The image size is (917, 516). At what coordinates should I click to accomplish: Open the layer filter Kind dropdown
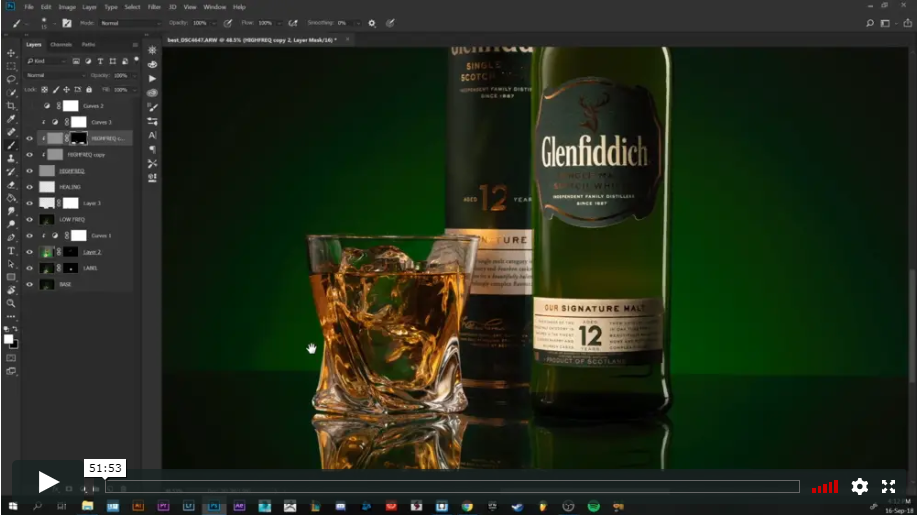47,61
